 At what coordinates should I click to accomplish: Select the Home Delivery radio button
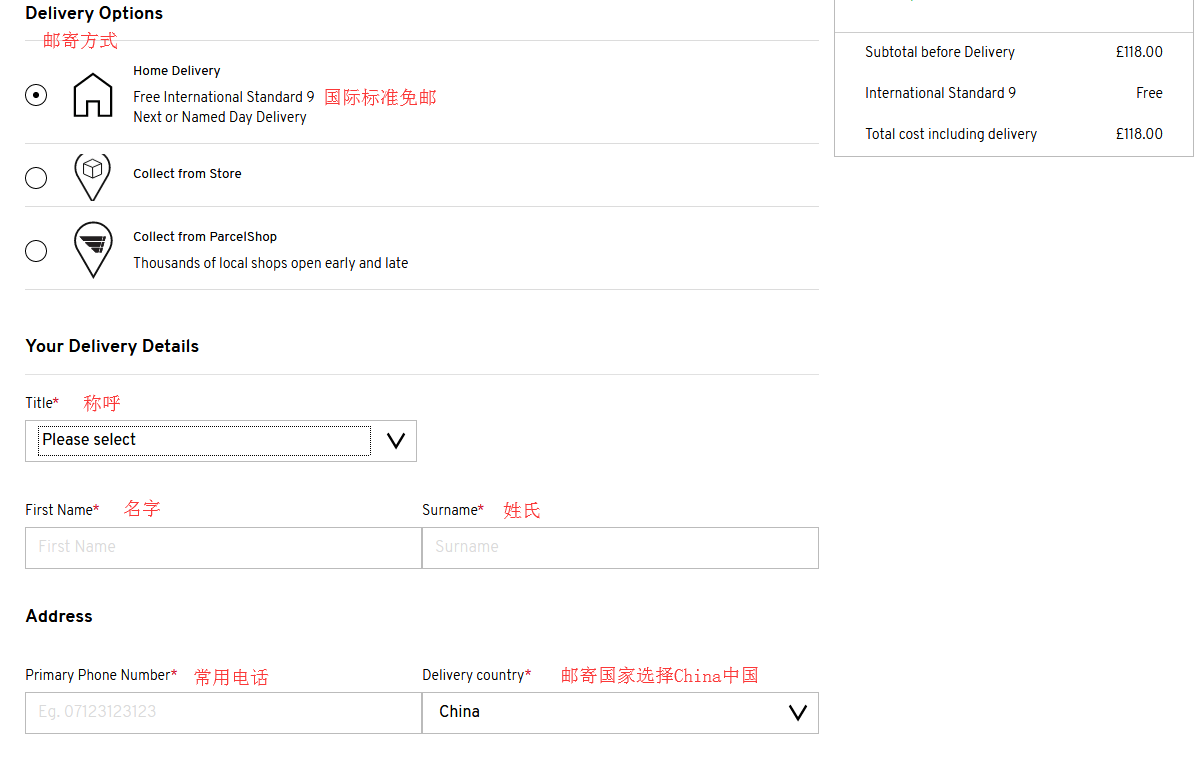[x=36, y=95]
